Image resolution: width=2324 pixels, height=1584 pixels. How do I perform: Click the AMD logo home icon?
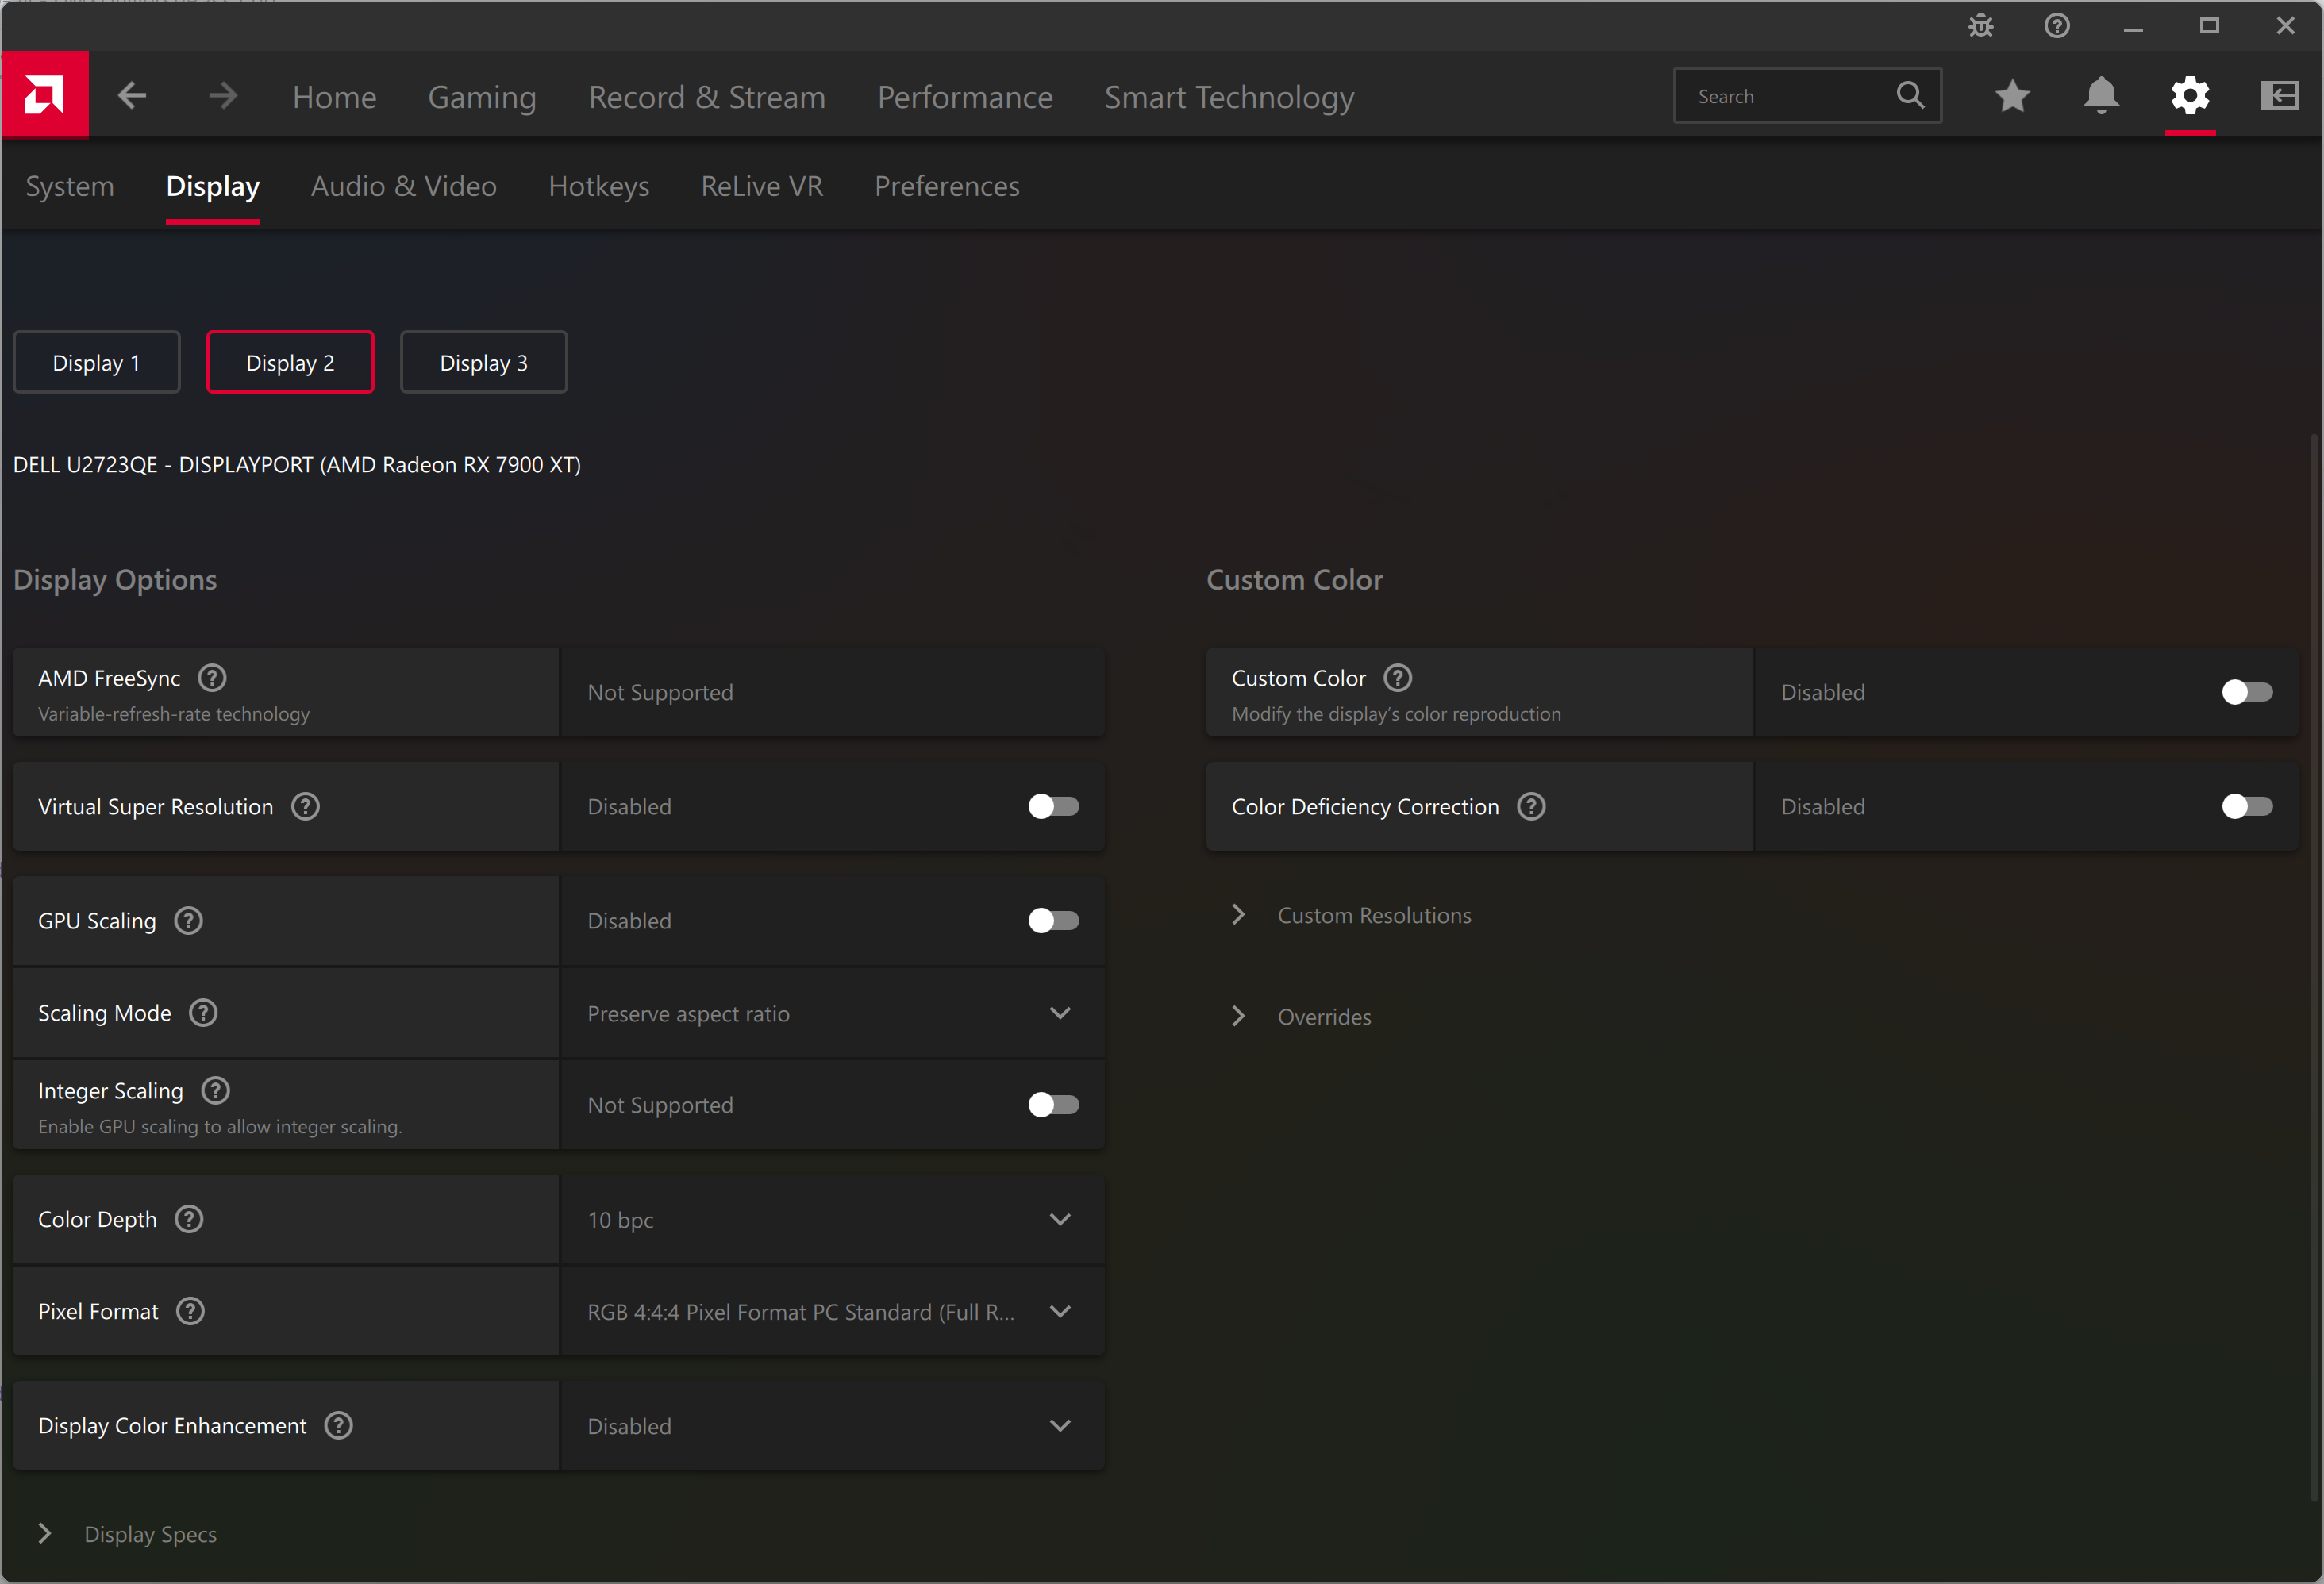click(x=44, y=95)
